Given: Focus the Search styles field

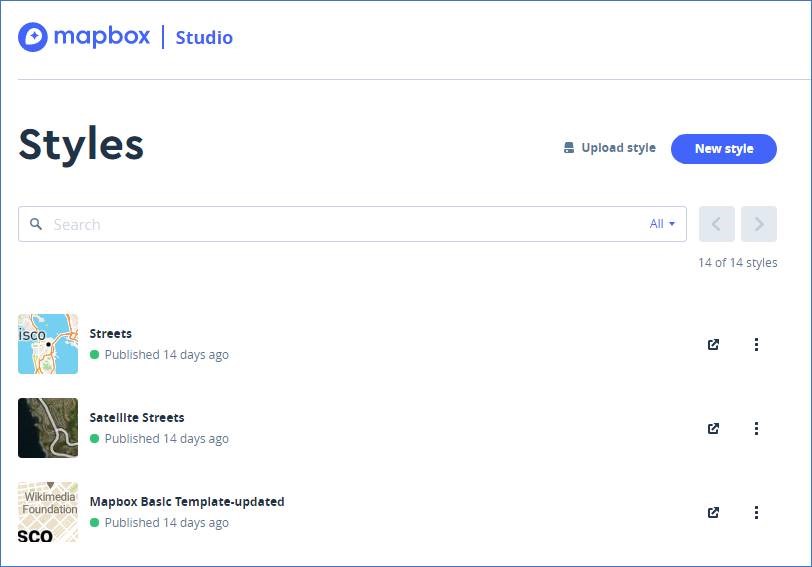Looking at the screenshot, I should coord(352,224).
